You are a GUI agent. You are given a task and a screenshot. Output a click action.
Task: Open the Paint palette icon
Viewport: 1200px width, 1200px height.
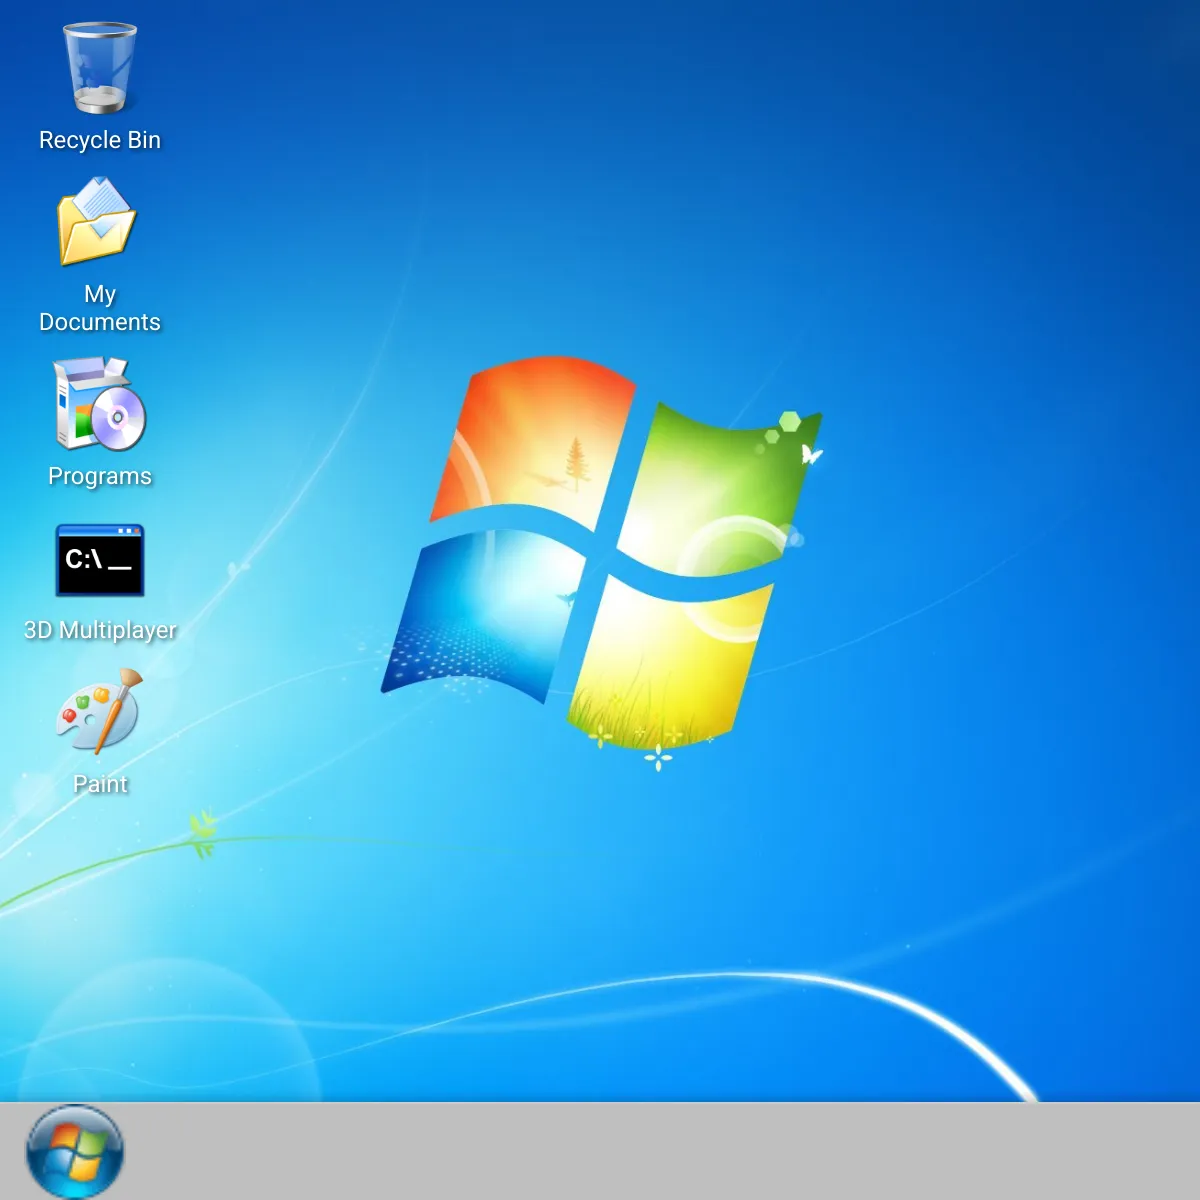click(100, 711)
